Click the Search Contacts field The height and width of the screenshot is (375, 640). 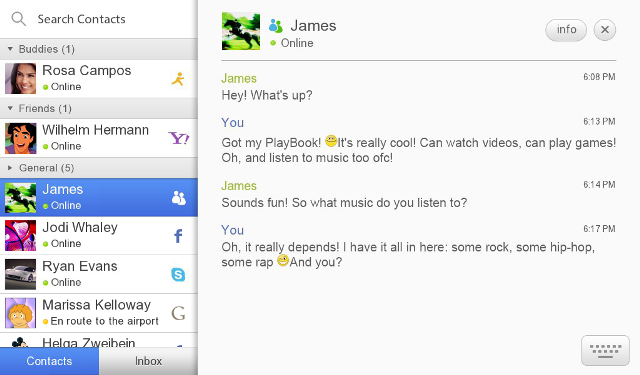click(x=99, y=19)
